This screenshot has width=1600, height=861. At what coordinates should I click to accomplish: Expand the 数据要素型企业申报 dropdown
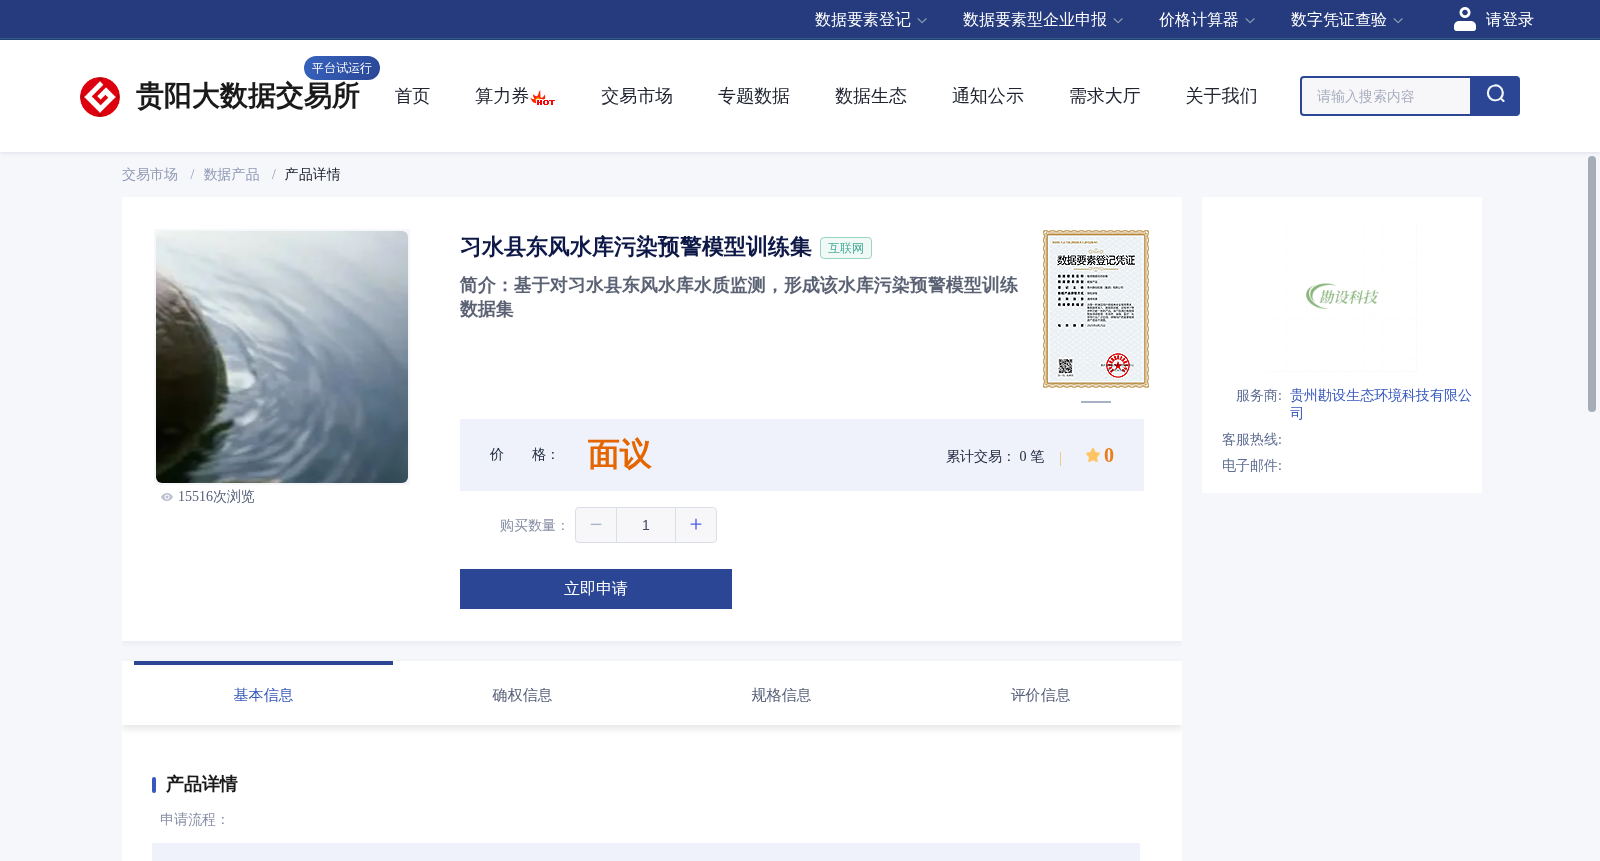(1043, 20)
